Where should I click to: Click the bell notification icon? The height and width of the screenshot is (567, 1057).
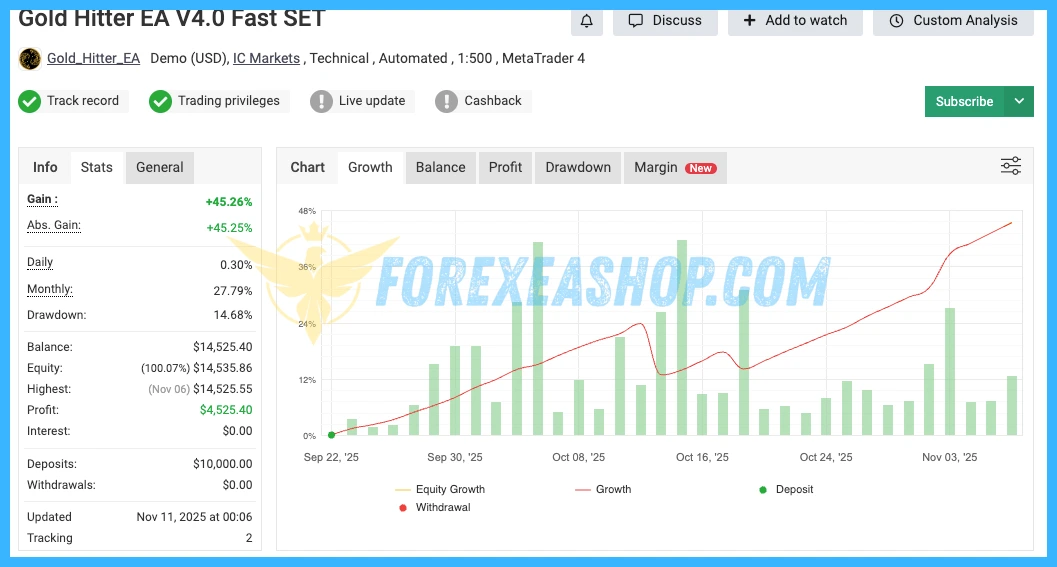[x=587, y=21]
